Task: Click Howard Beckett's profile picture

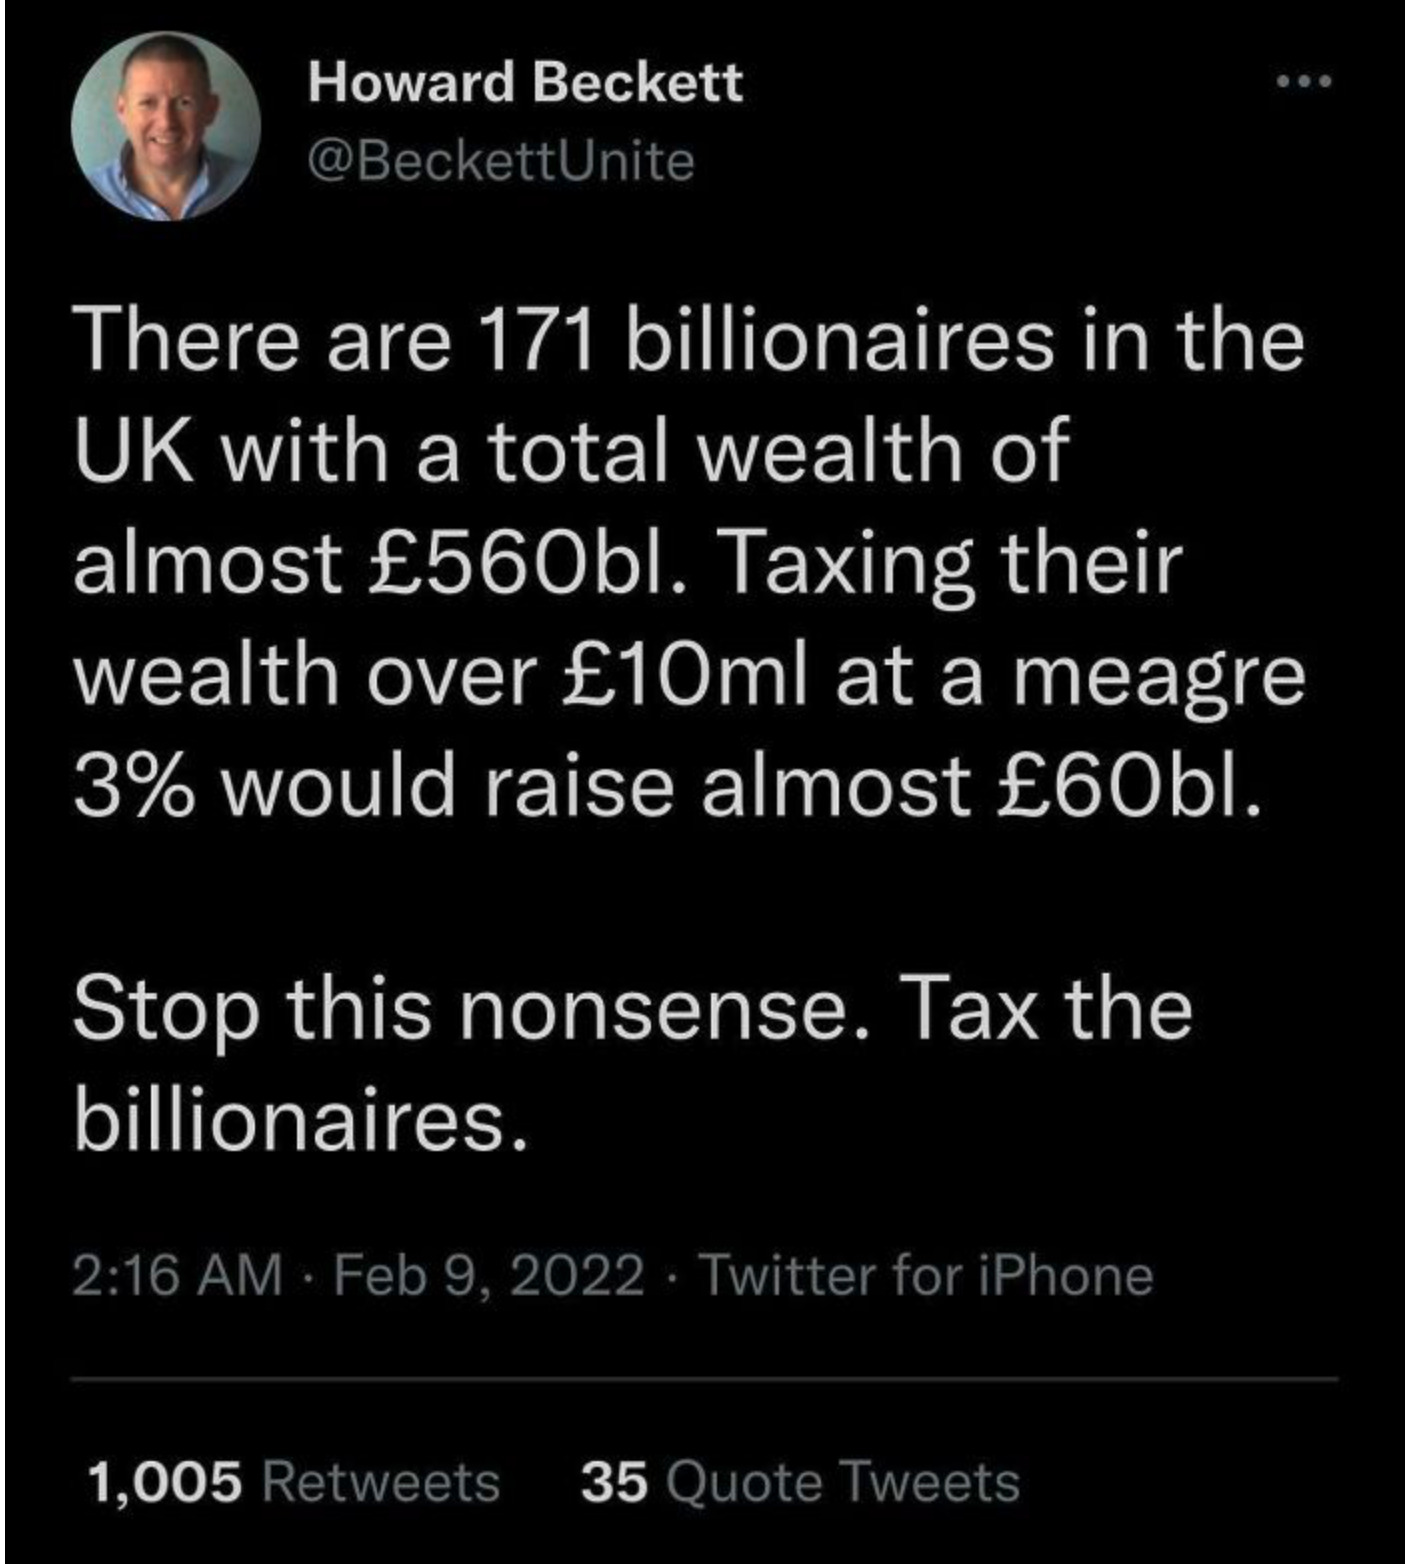Action: tap(166, 126)
